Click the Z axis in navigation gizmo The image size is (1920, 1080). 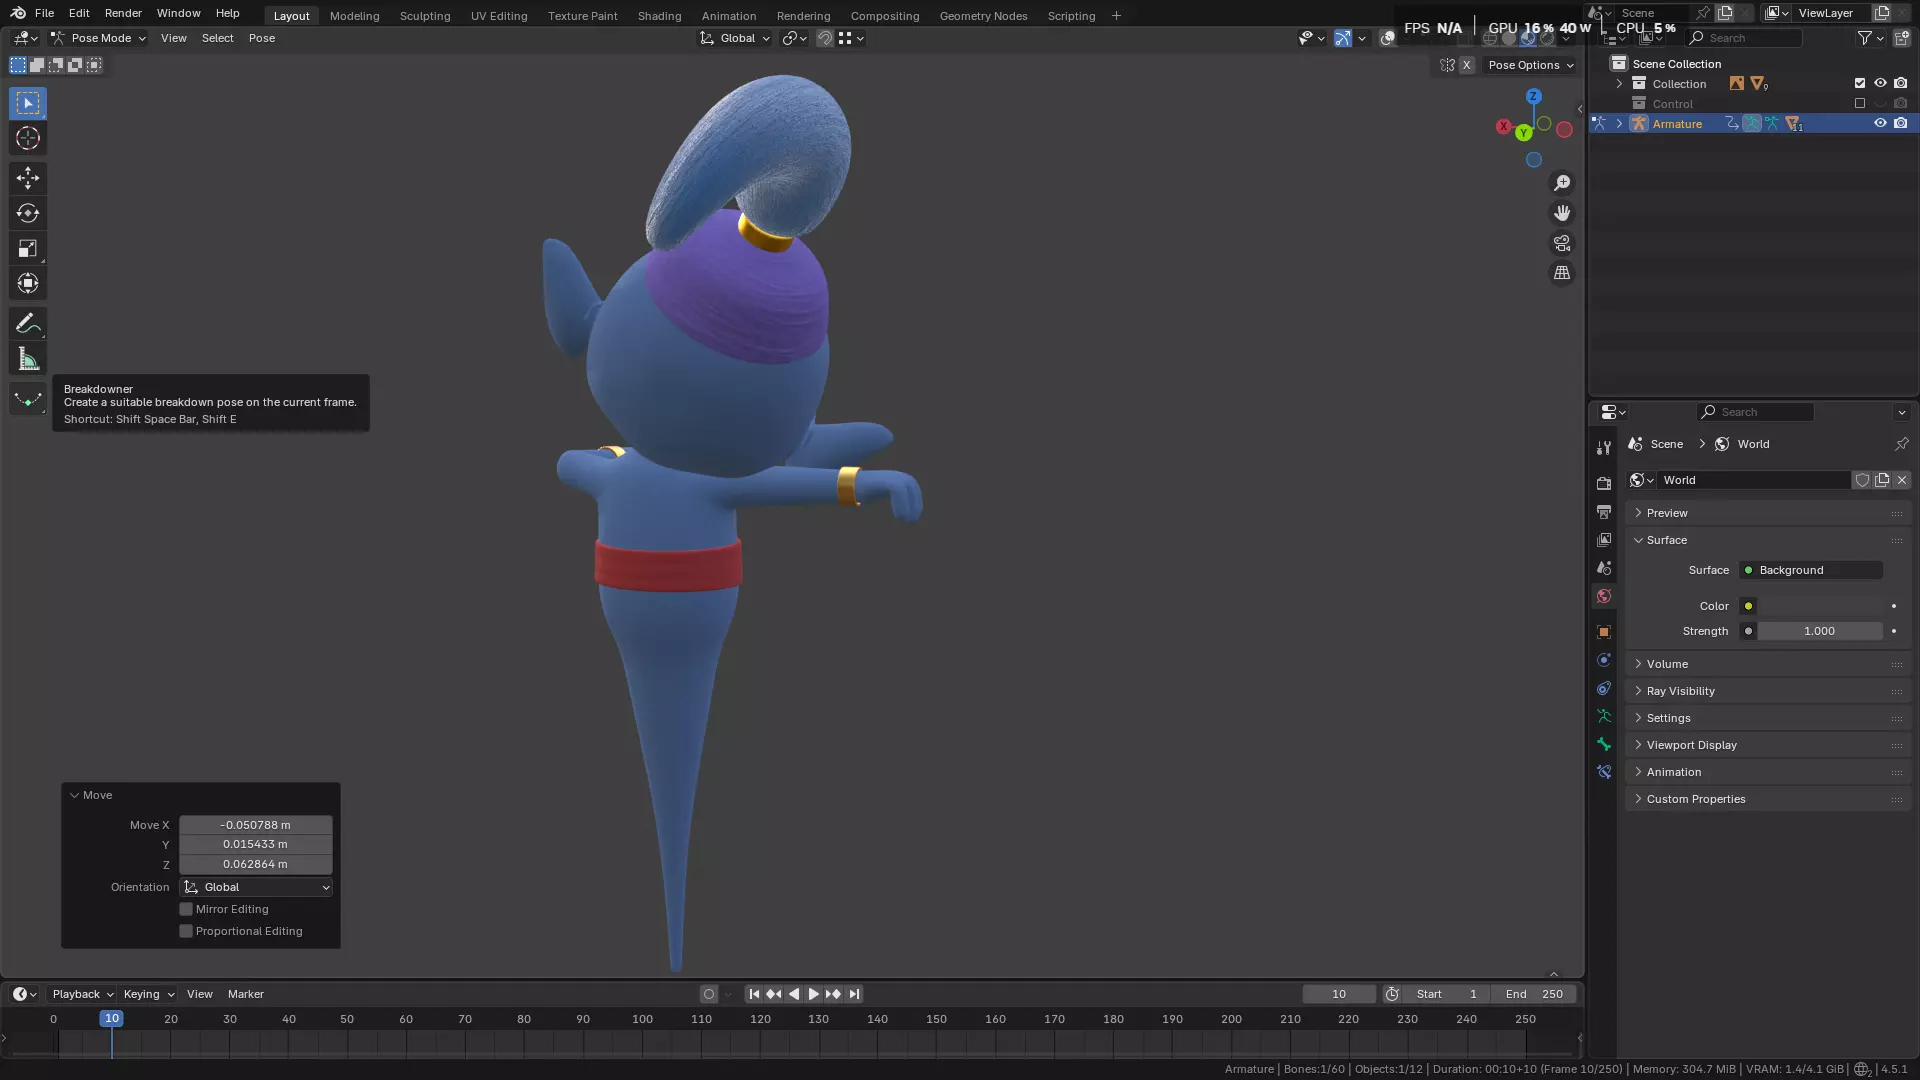coord(1533,96)
